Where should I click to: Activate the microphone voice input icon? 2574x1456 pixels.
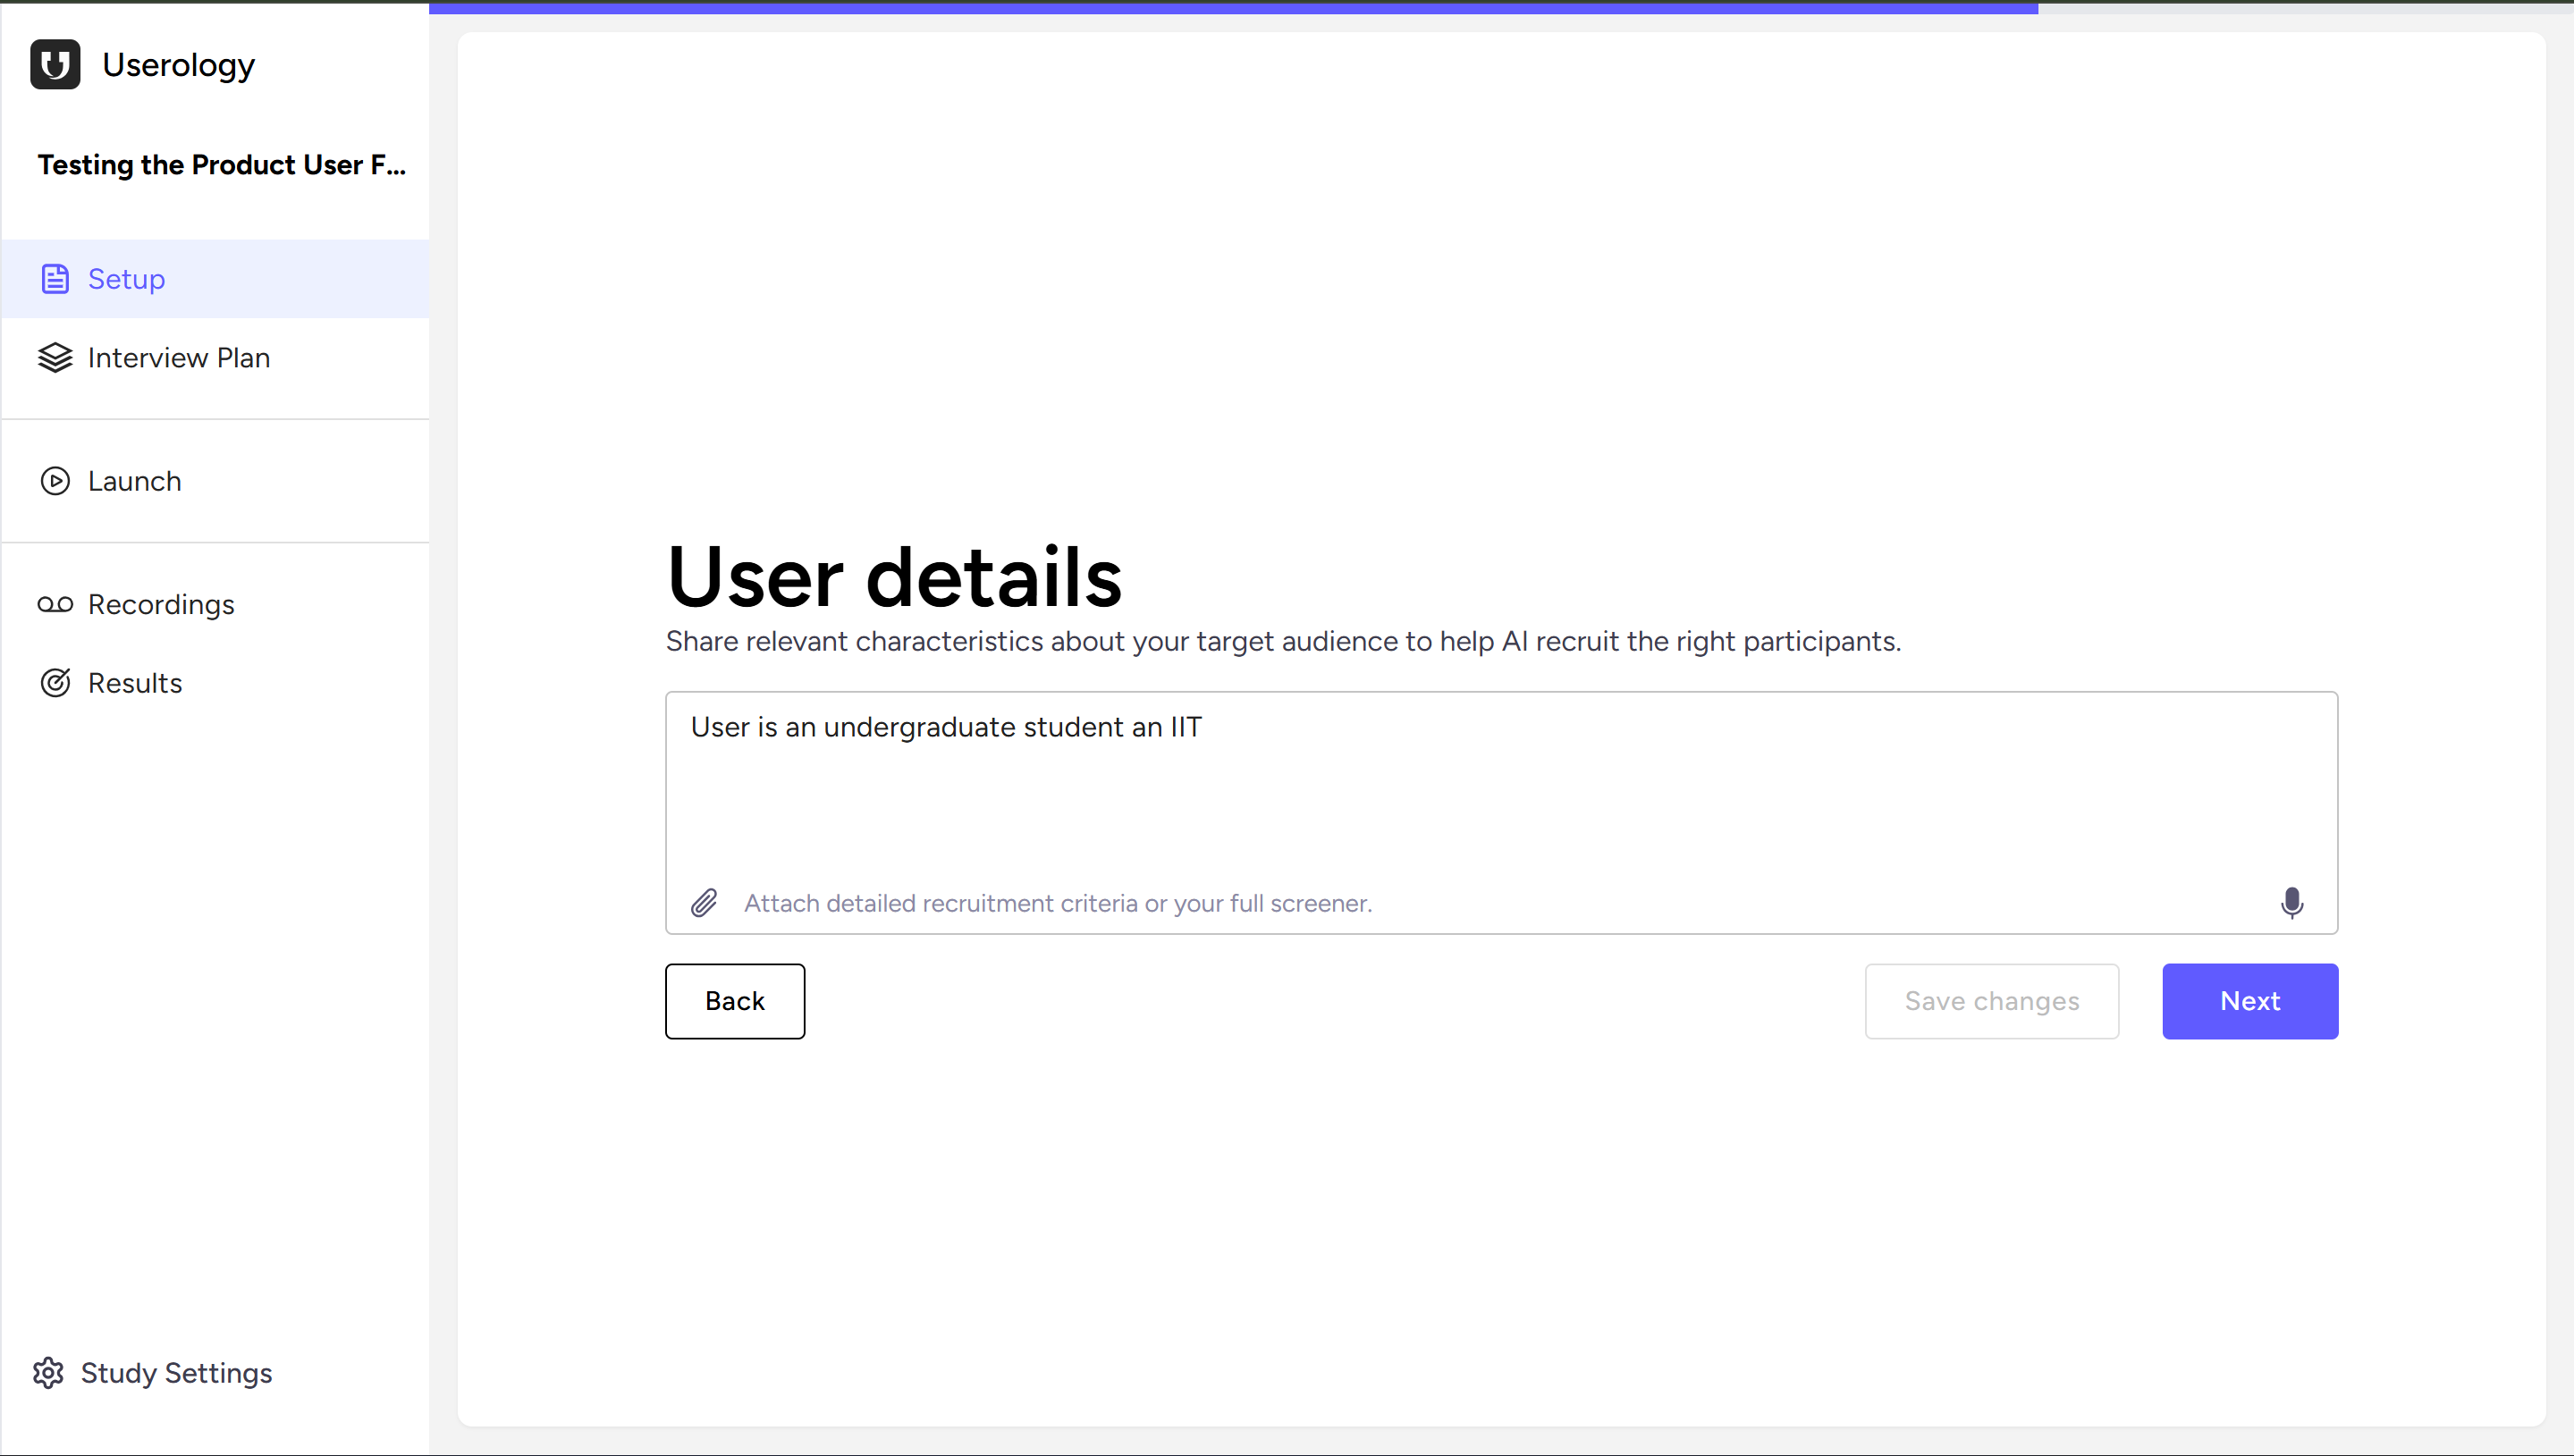[2292, 903]
